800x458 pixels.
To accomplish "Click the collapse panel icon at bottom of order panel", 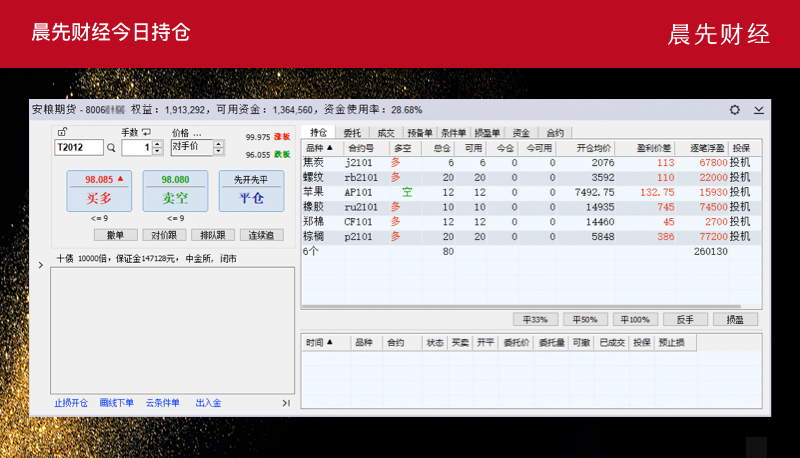I will pyautogui.click(x=286, y=403).
